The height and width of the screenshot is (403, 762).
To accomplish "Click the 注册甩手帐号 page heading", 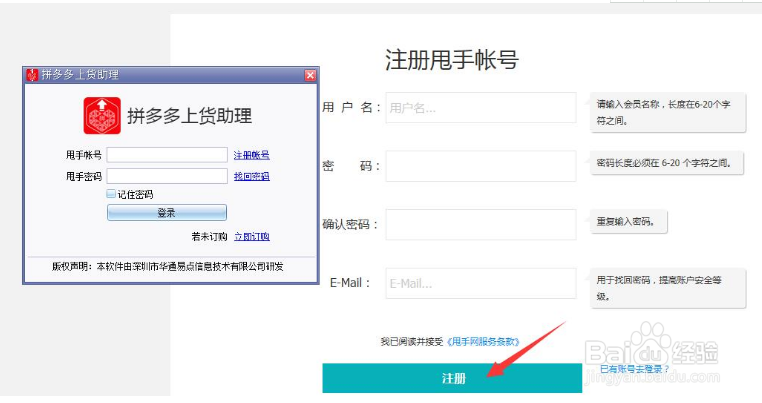I will click(452, 60).
